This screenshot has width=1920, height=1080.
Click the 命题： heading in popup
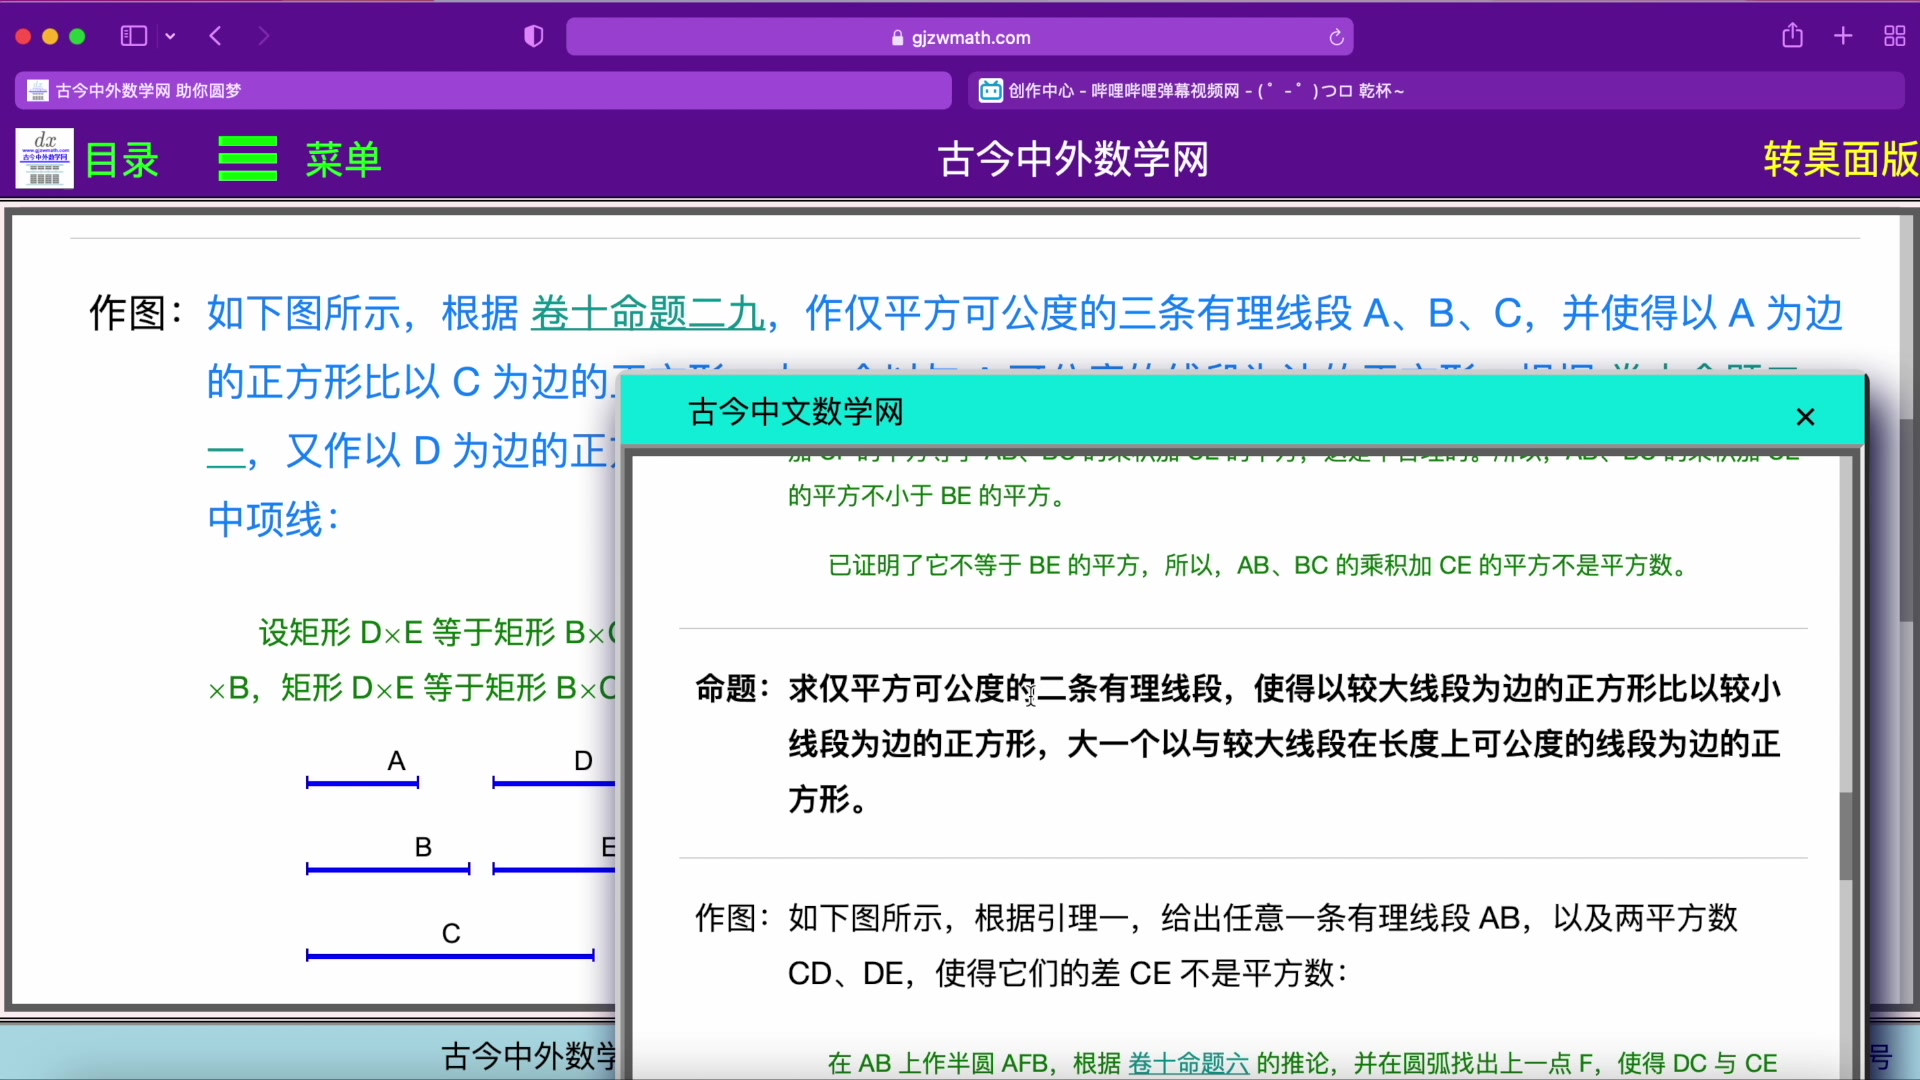733,689
